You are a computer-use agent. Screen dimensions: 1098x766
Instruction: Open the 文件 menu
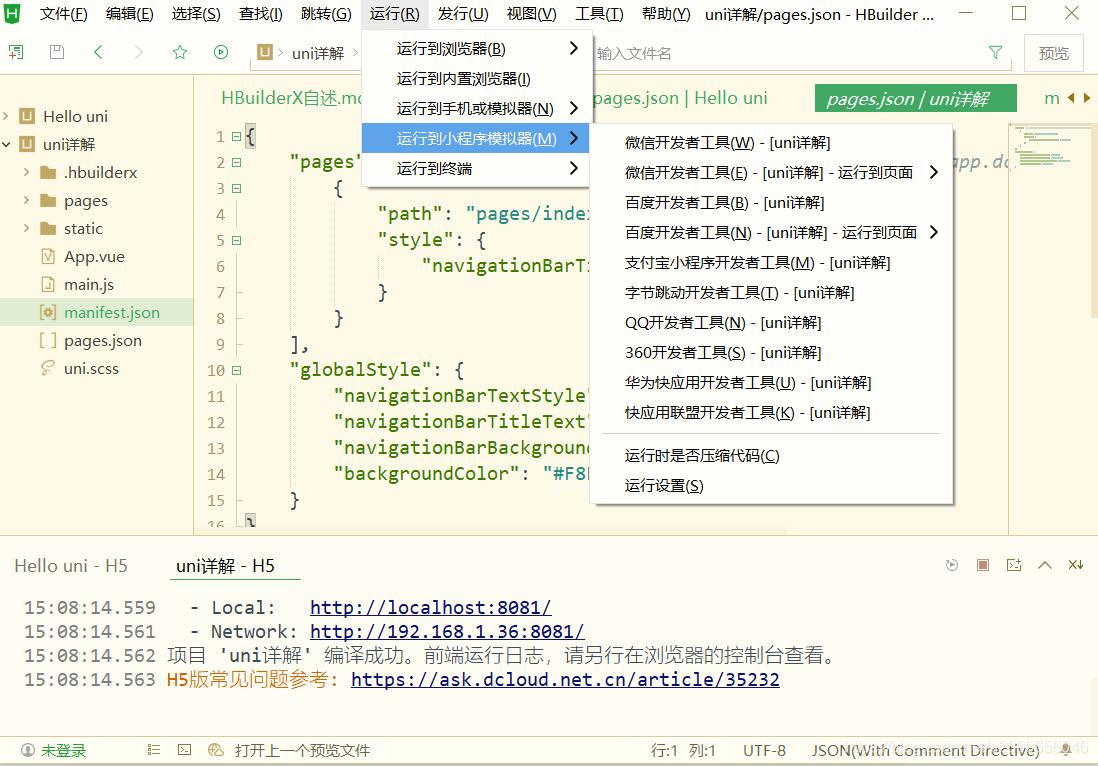tap(64, 14)
